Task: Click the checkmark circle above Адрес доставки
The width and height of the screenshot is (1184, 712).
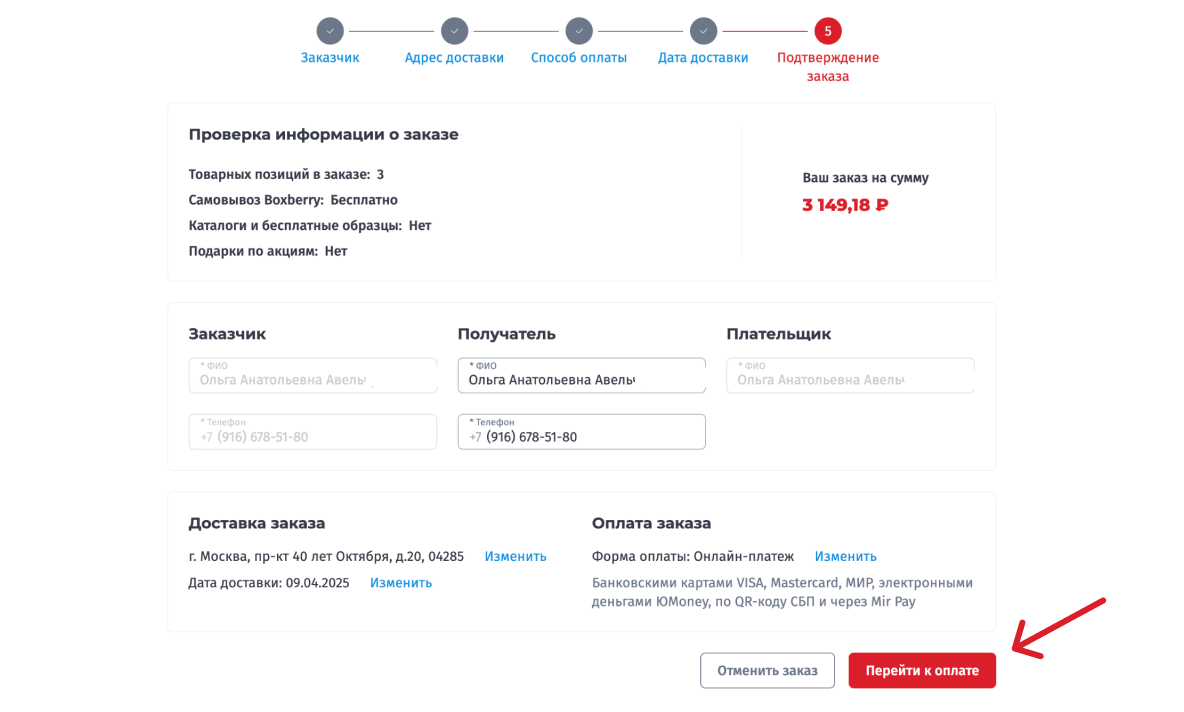Action: point(454,31)
